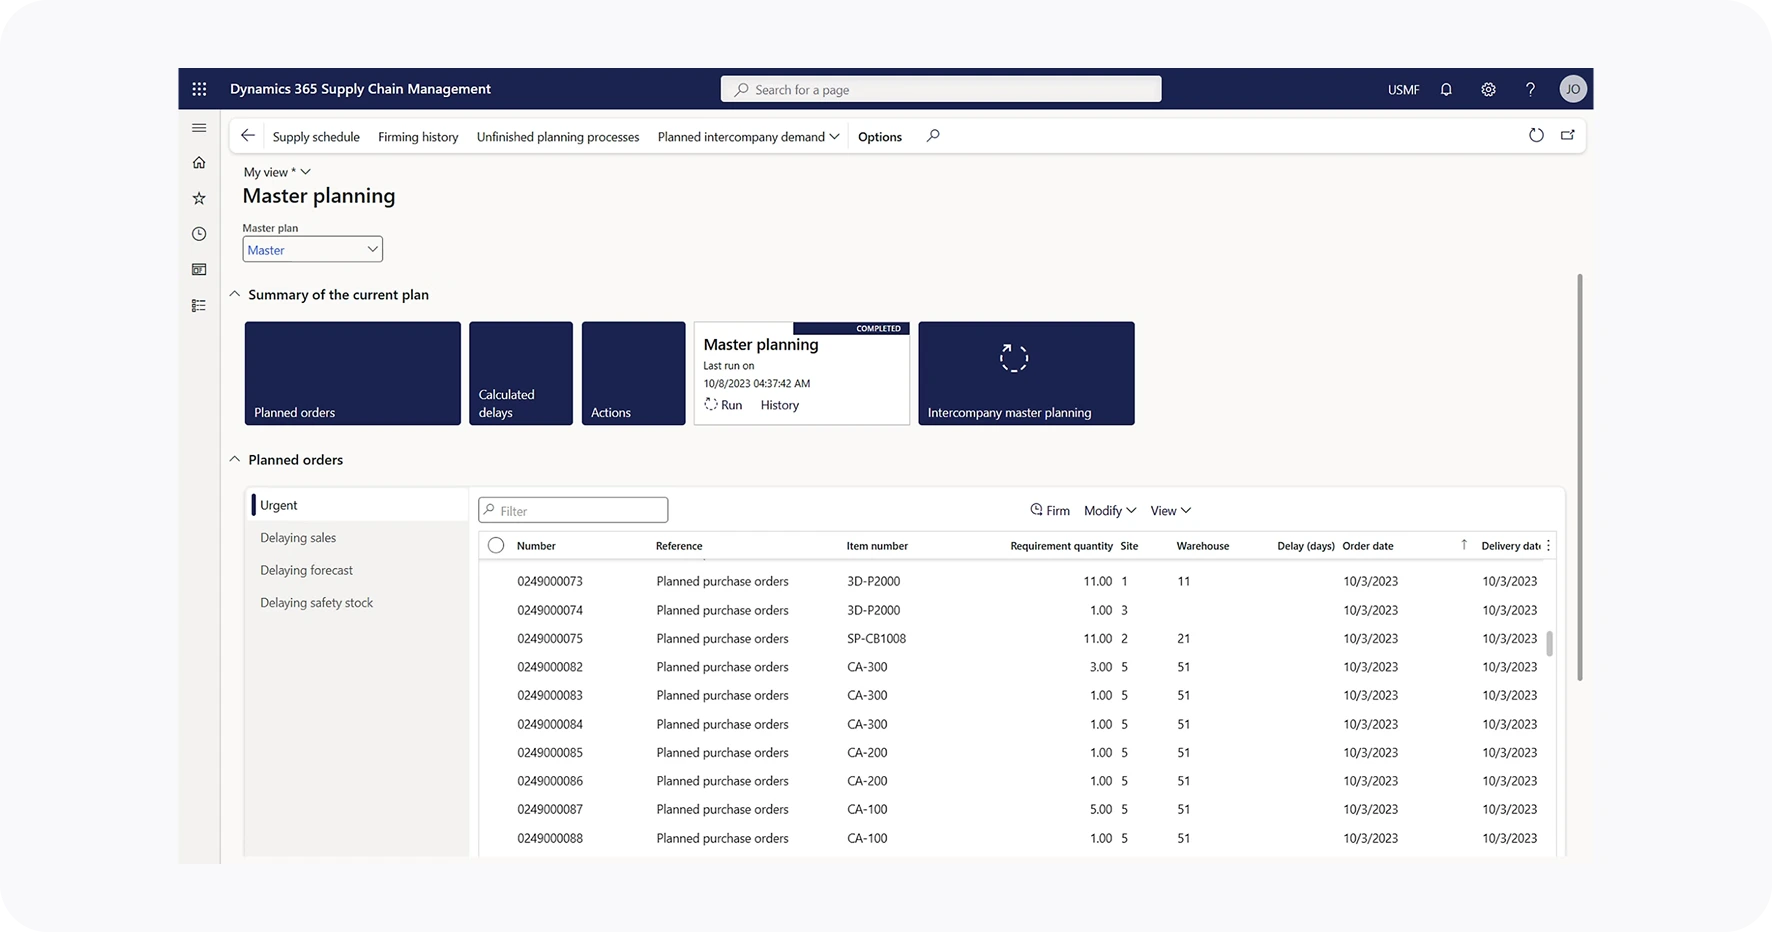1772x932 pixels.
Task: Open the JO user avatar
Action: tap(1573, 89)
